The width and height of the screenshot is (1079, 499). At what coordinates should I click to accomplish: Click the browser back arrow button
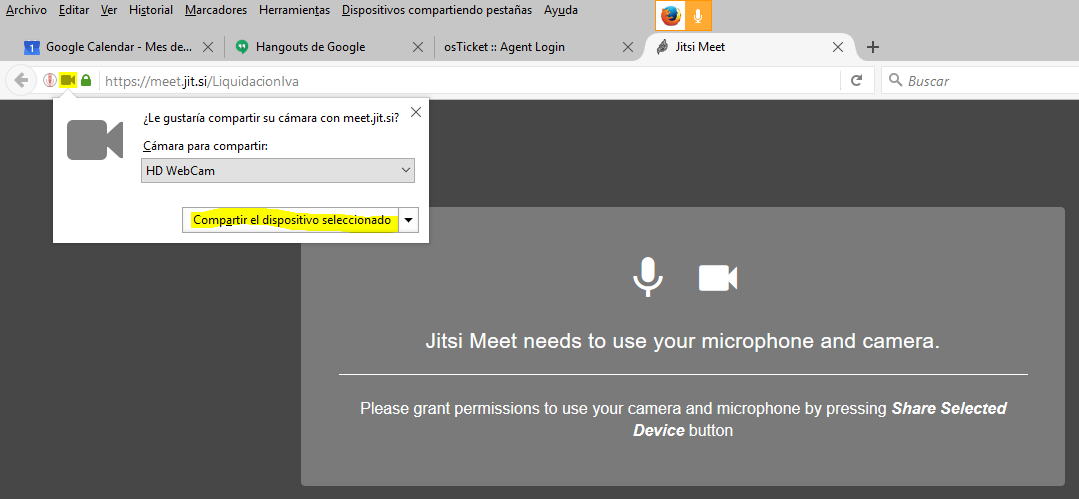pyautogui.click(x=21, y=81)
